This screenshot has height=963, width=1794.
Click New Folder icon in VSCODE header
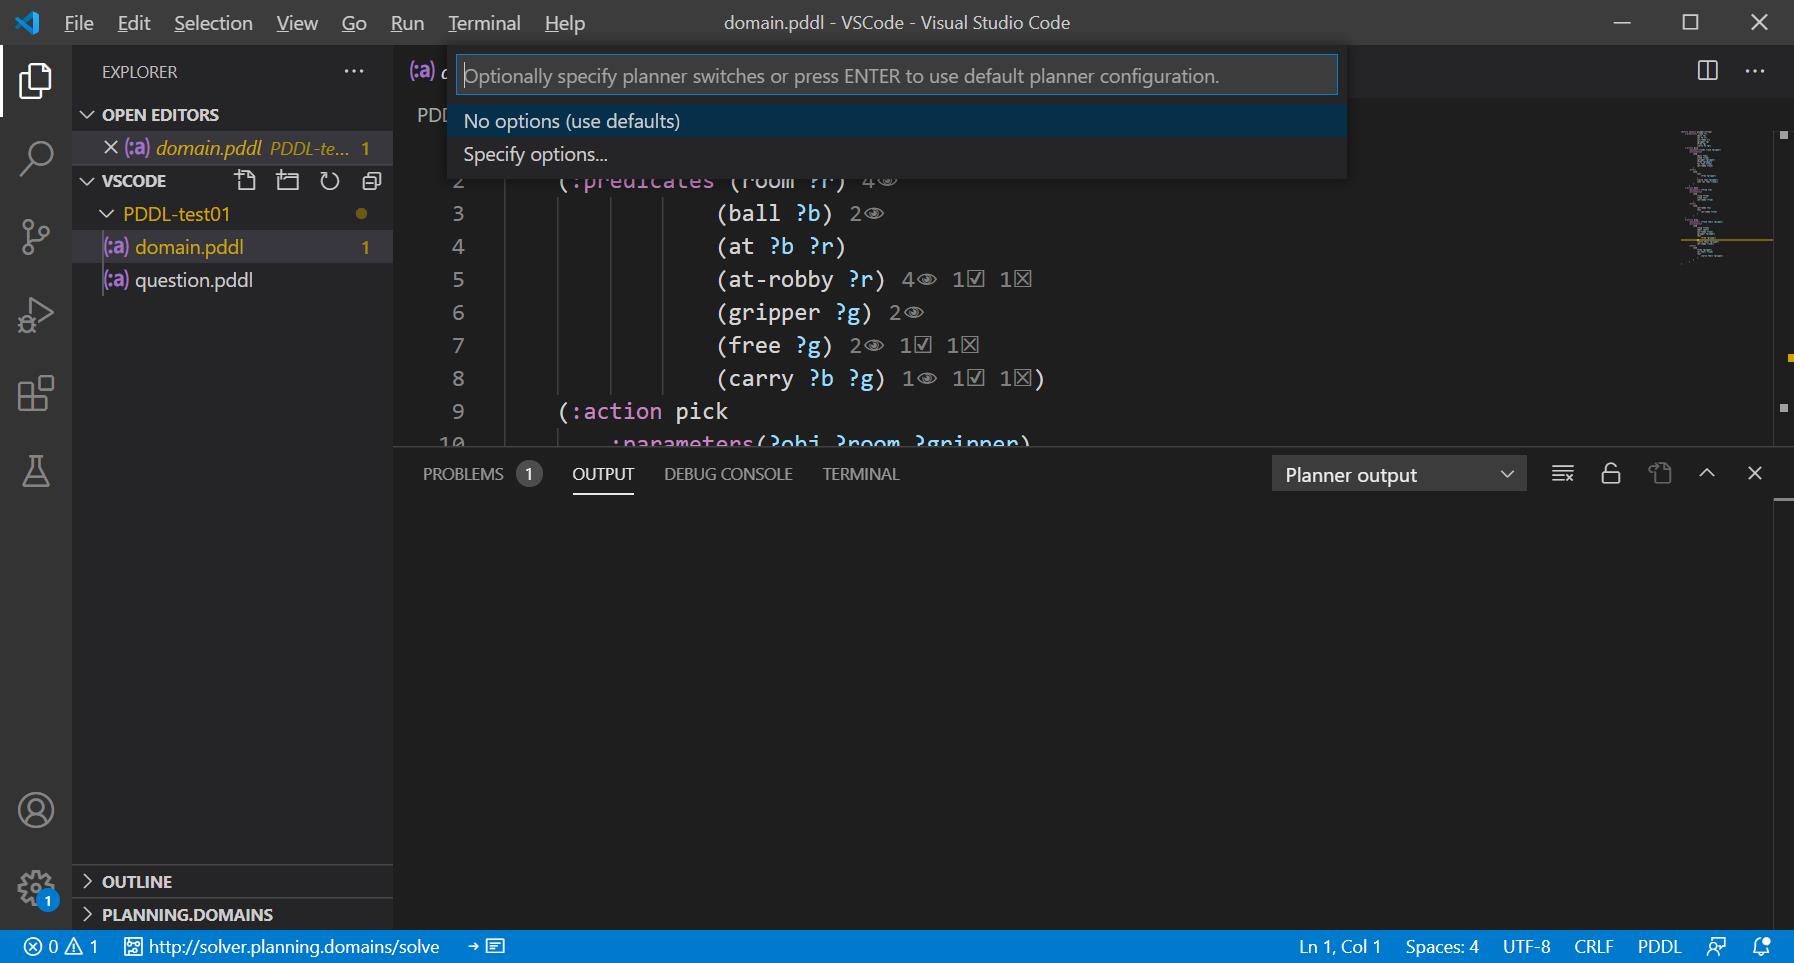coord(288,181)
